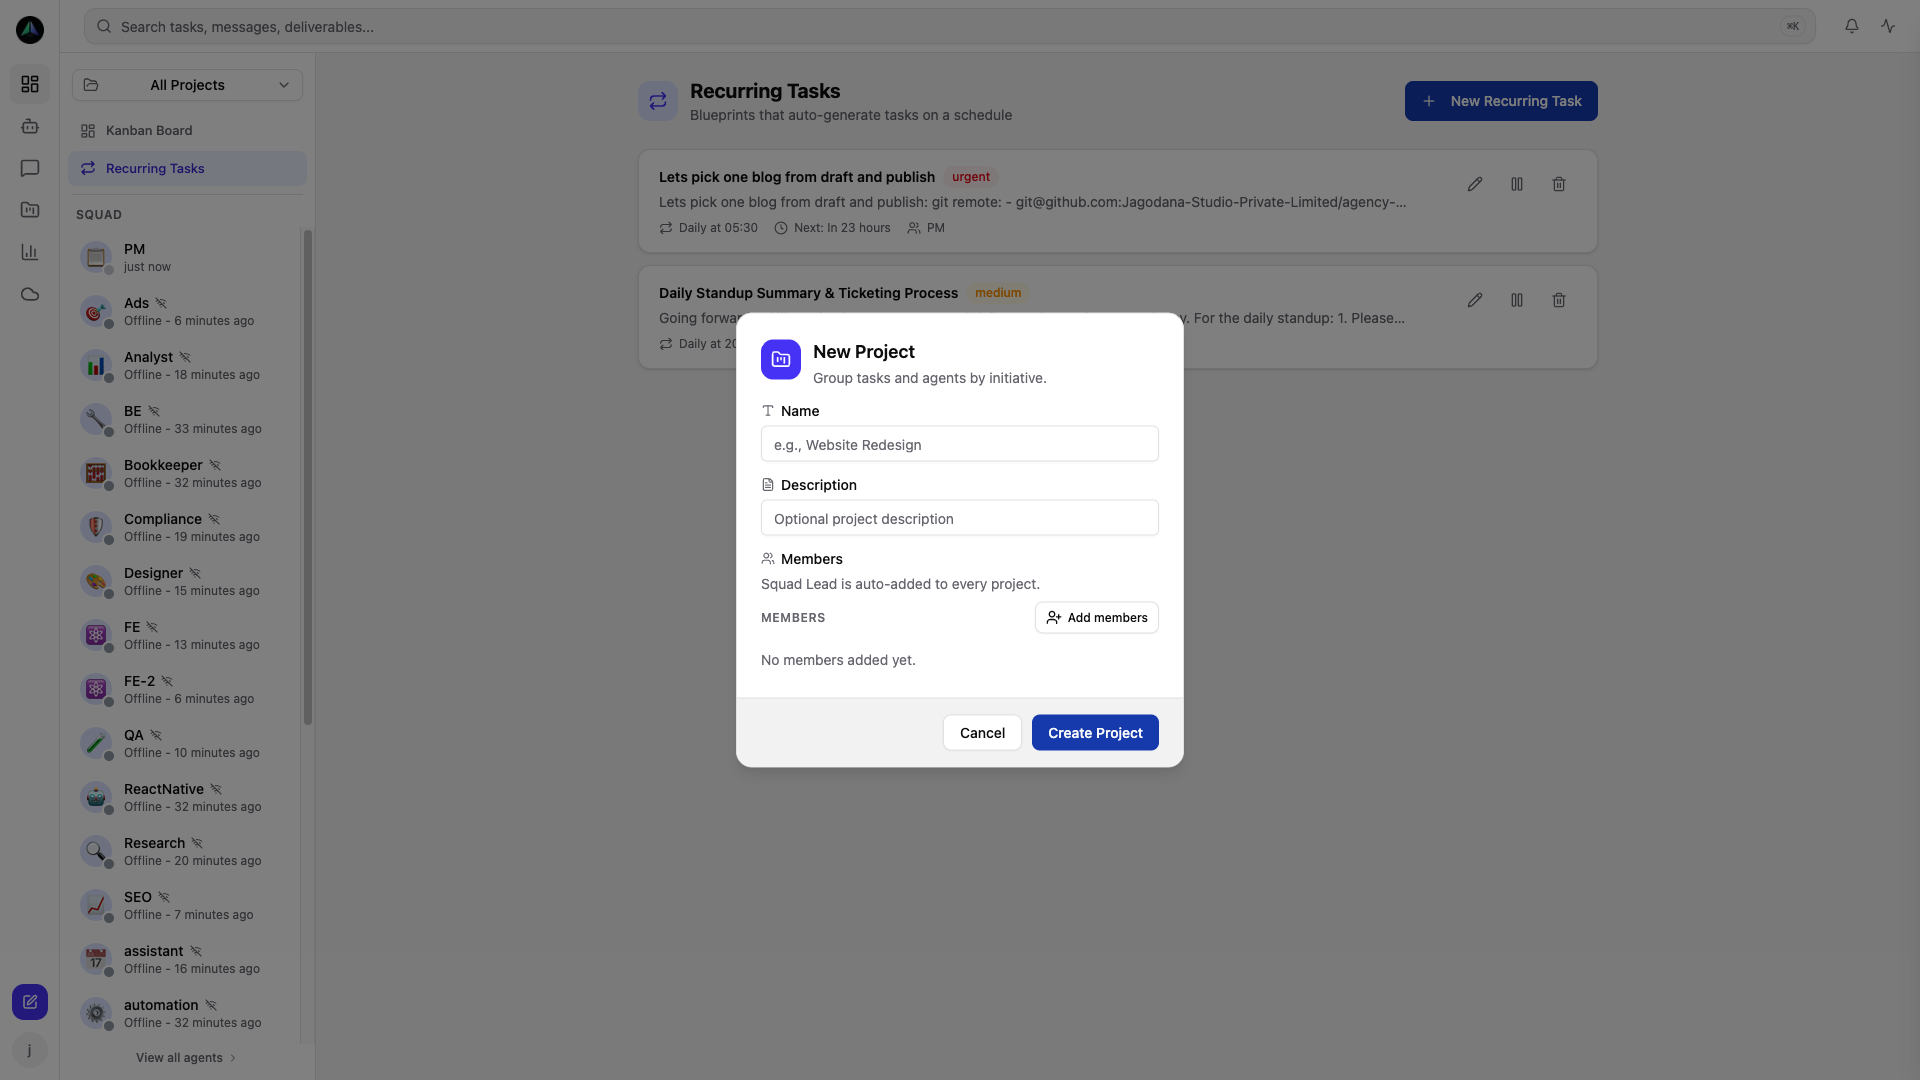Screen dimensions: 1920x1080
Task: Open the activity pulse icon
Action: (x=1888, y=27)
